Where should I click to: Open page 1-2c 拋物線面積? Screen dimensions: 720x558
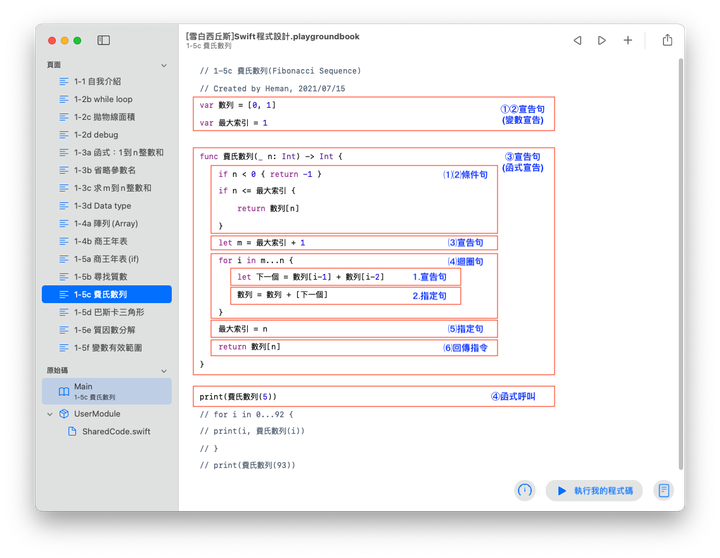(107, 117)
